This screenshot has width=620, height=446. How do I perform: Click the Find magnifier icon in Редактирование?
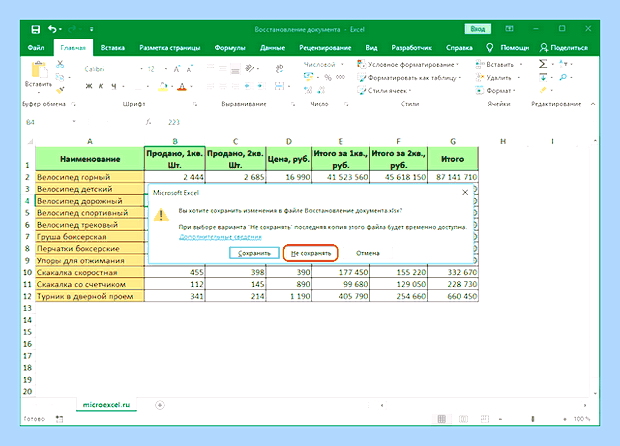pos(563,77)
